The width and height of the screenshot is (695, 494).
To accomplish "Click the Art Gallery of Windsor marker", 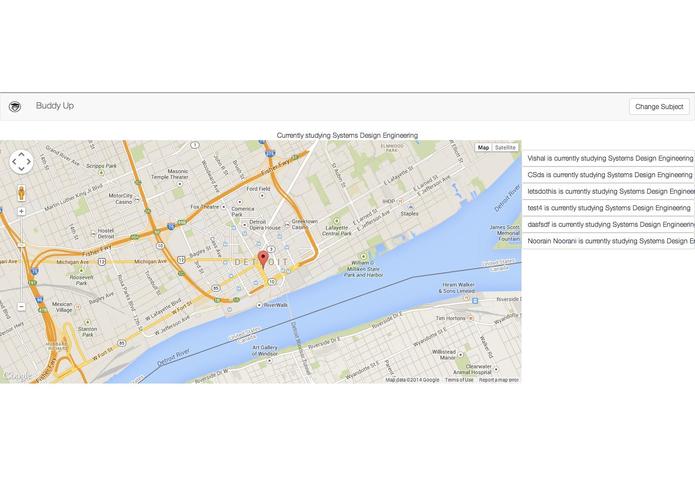I will [269, 361].
